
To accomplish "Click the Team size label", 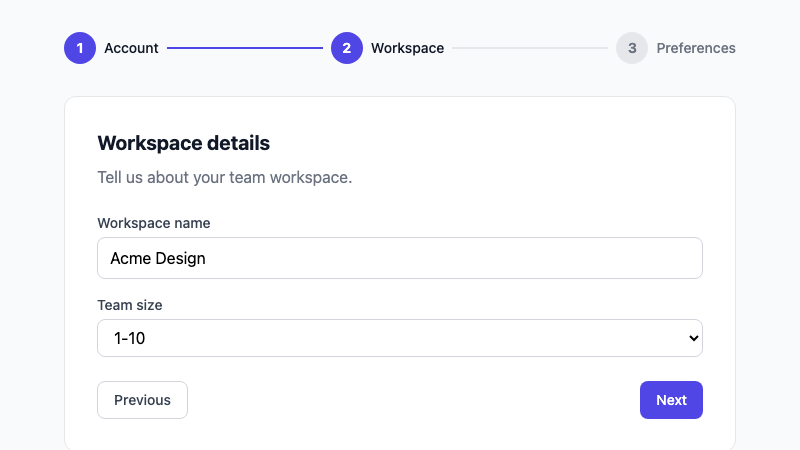I will (130, 305).
